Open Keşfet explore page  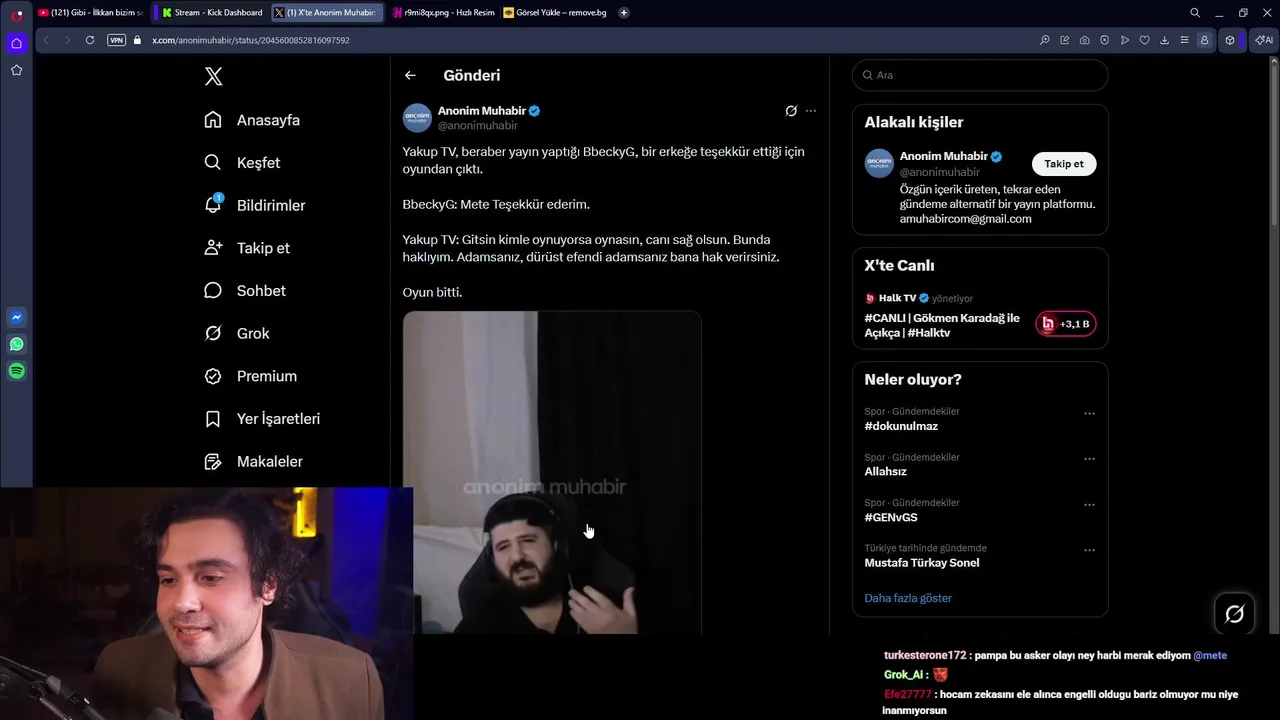pyautogui.click(x=242, y=163)
